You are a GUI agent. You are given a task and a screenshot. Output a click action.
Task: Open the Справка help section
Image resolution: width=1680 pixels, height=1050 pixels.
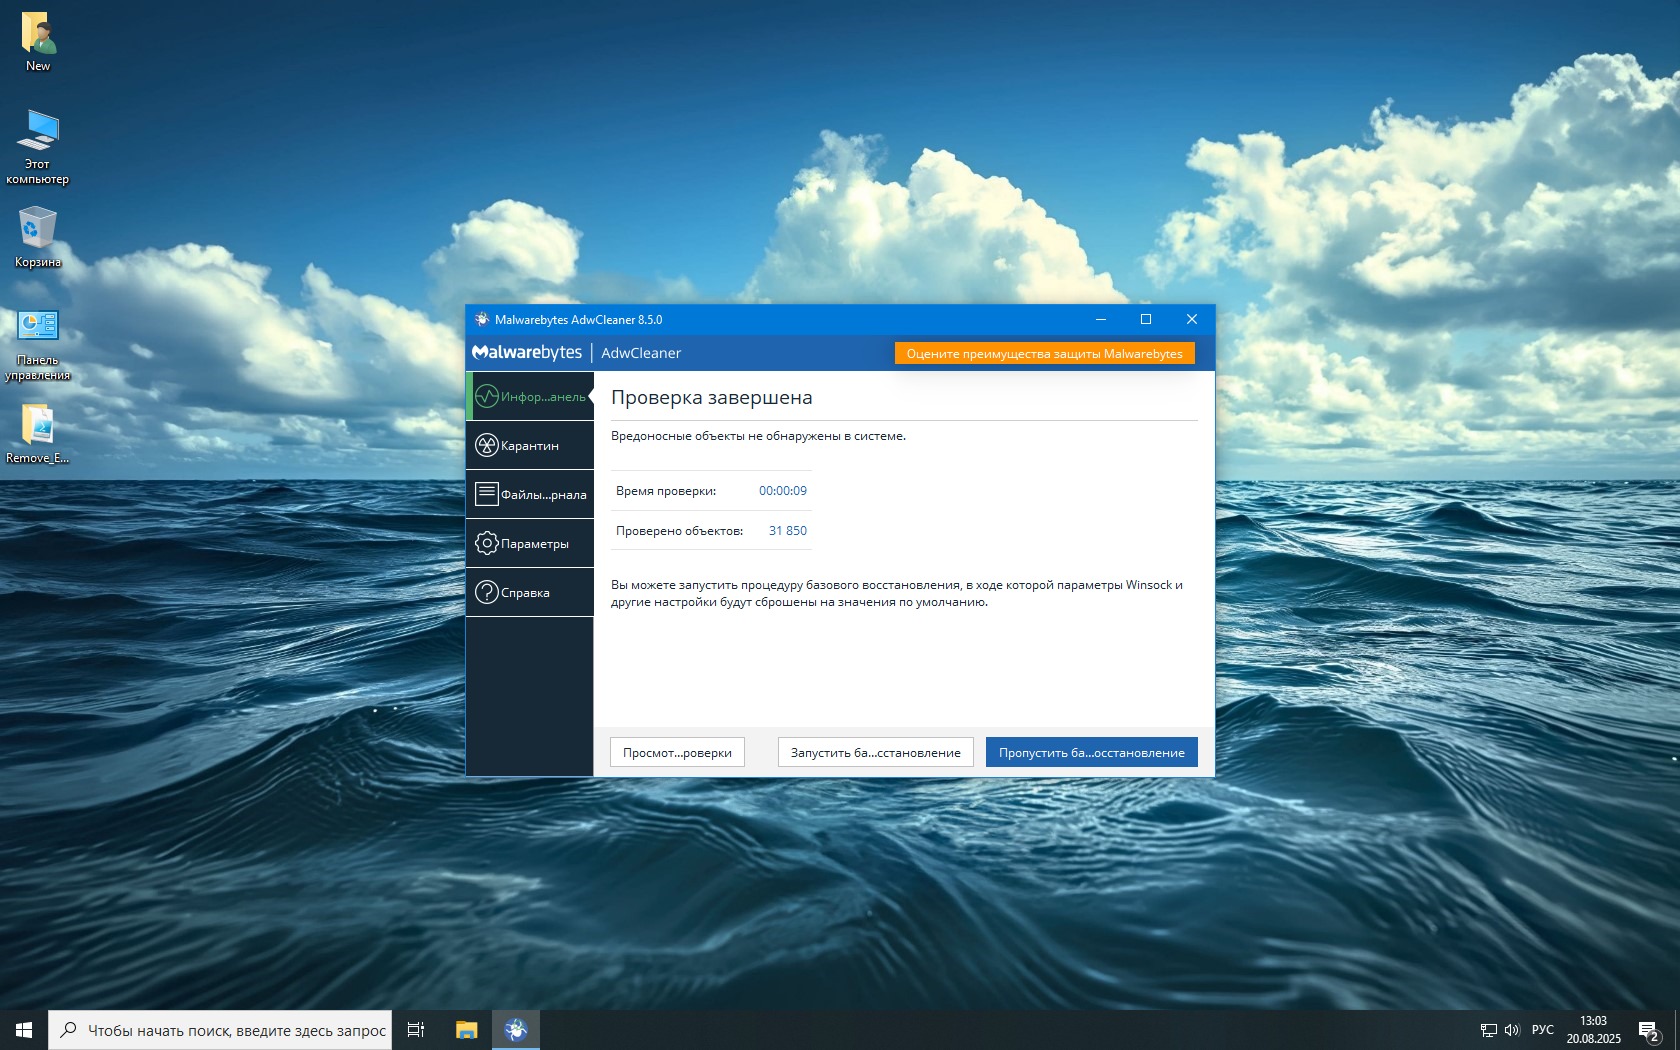coord(530,593)
